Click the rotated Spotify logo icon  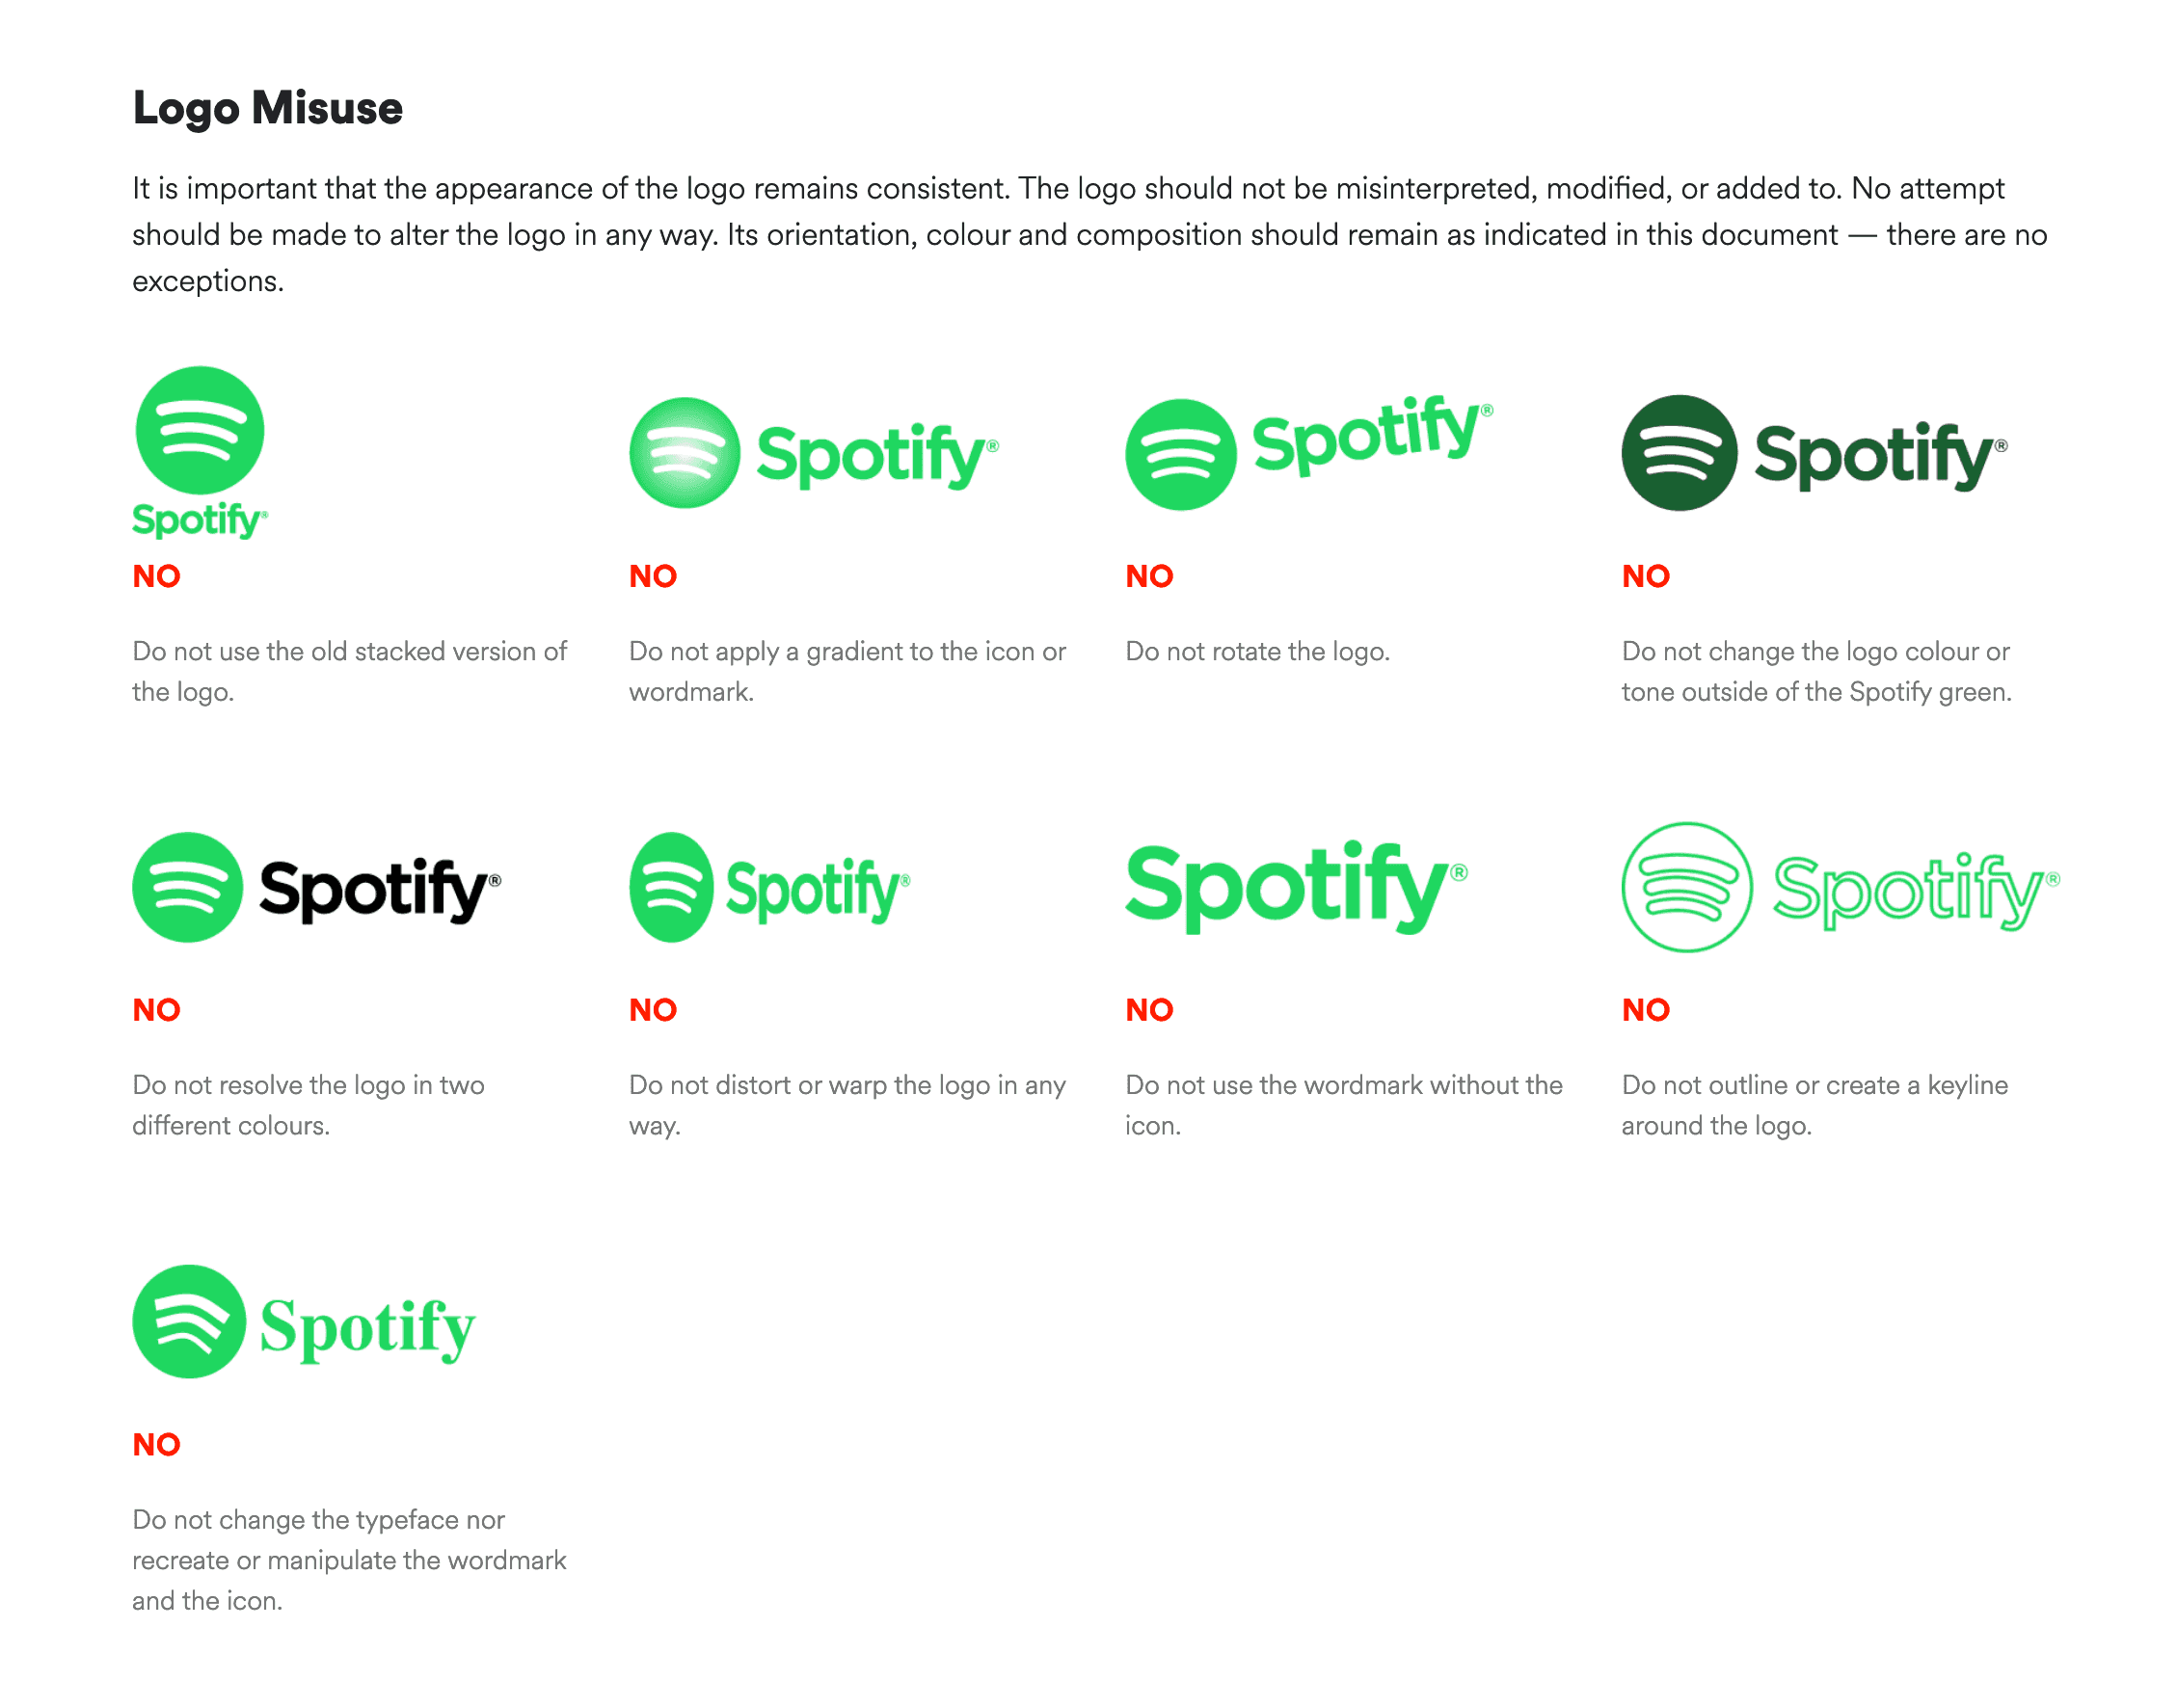(1180, 455)
